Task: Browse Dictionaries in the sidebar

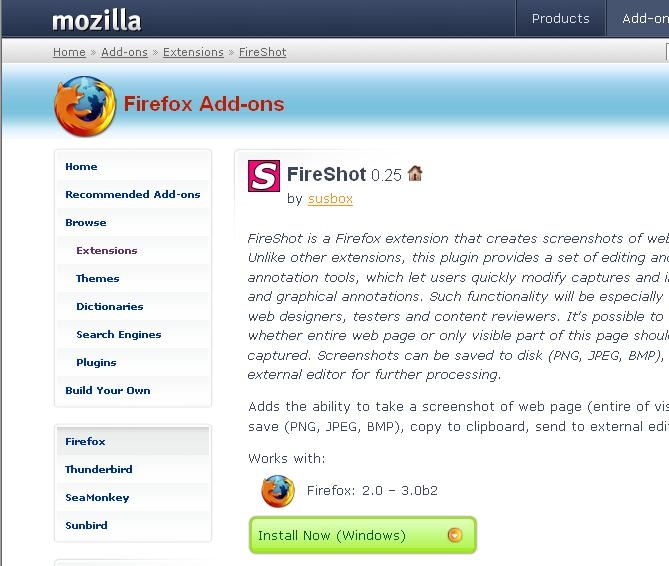Action: coord(109,307)
